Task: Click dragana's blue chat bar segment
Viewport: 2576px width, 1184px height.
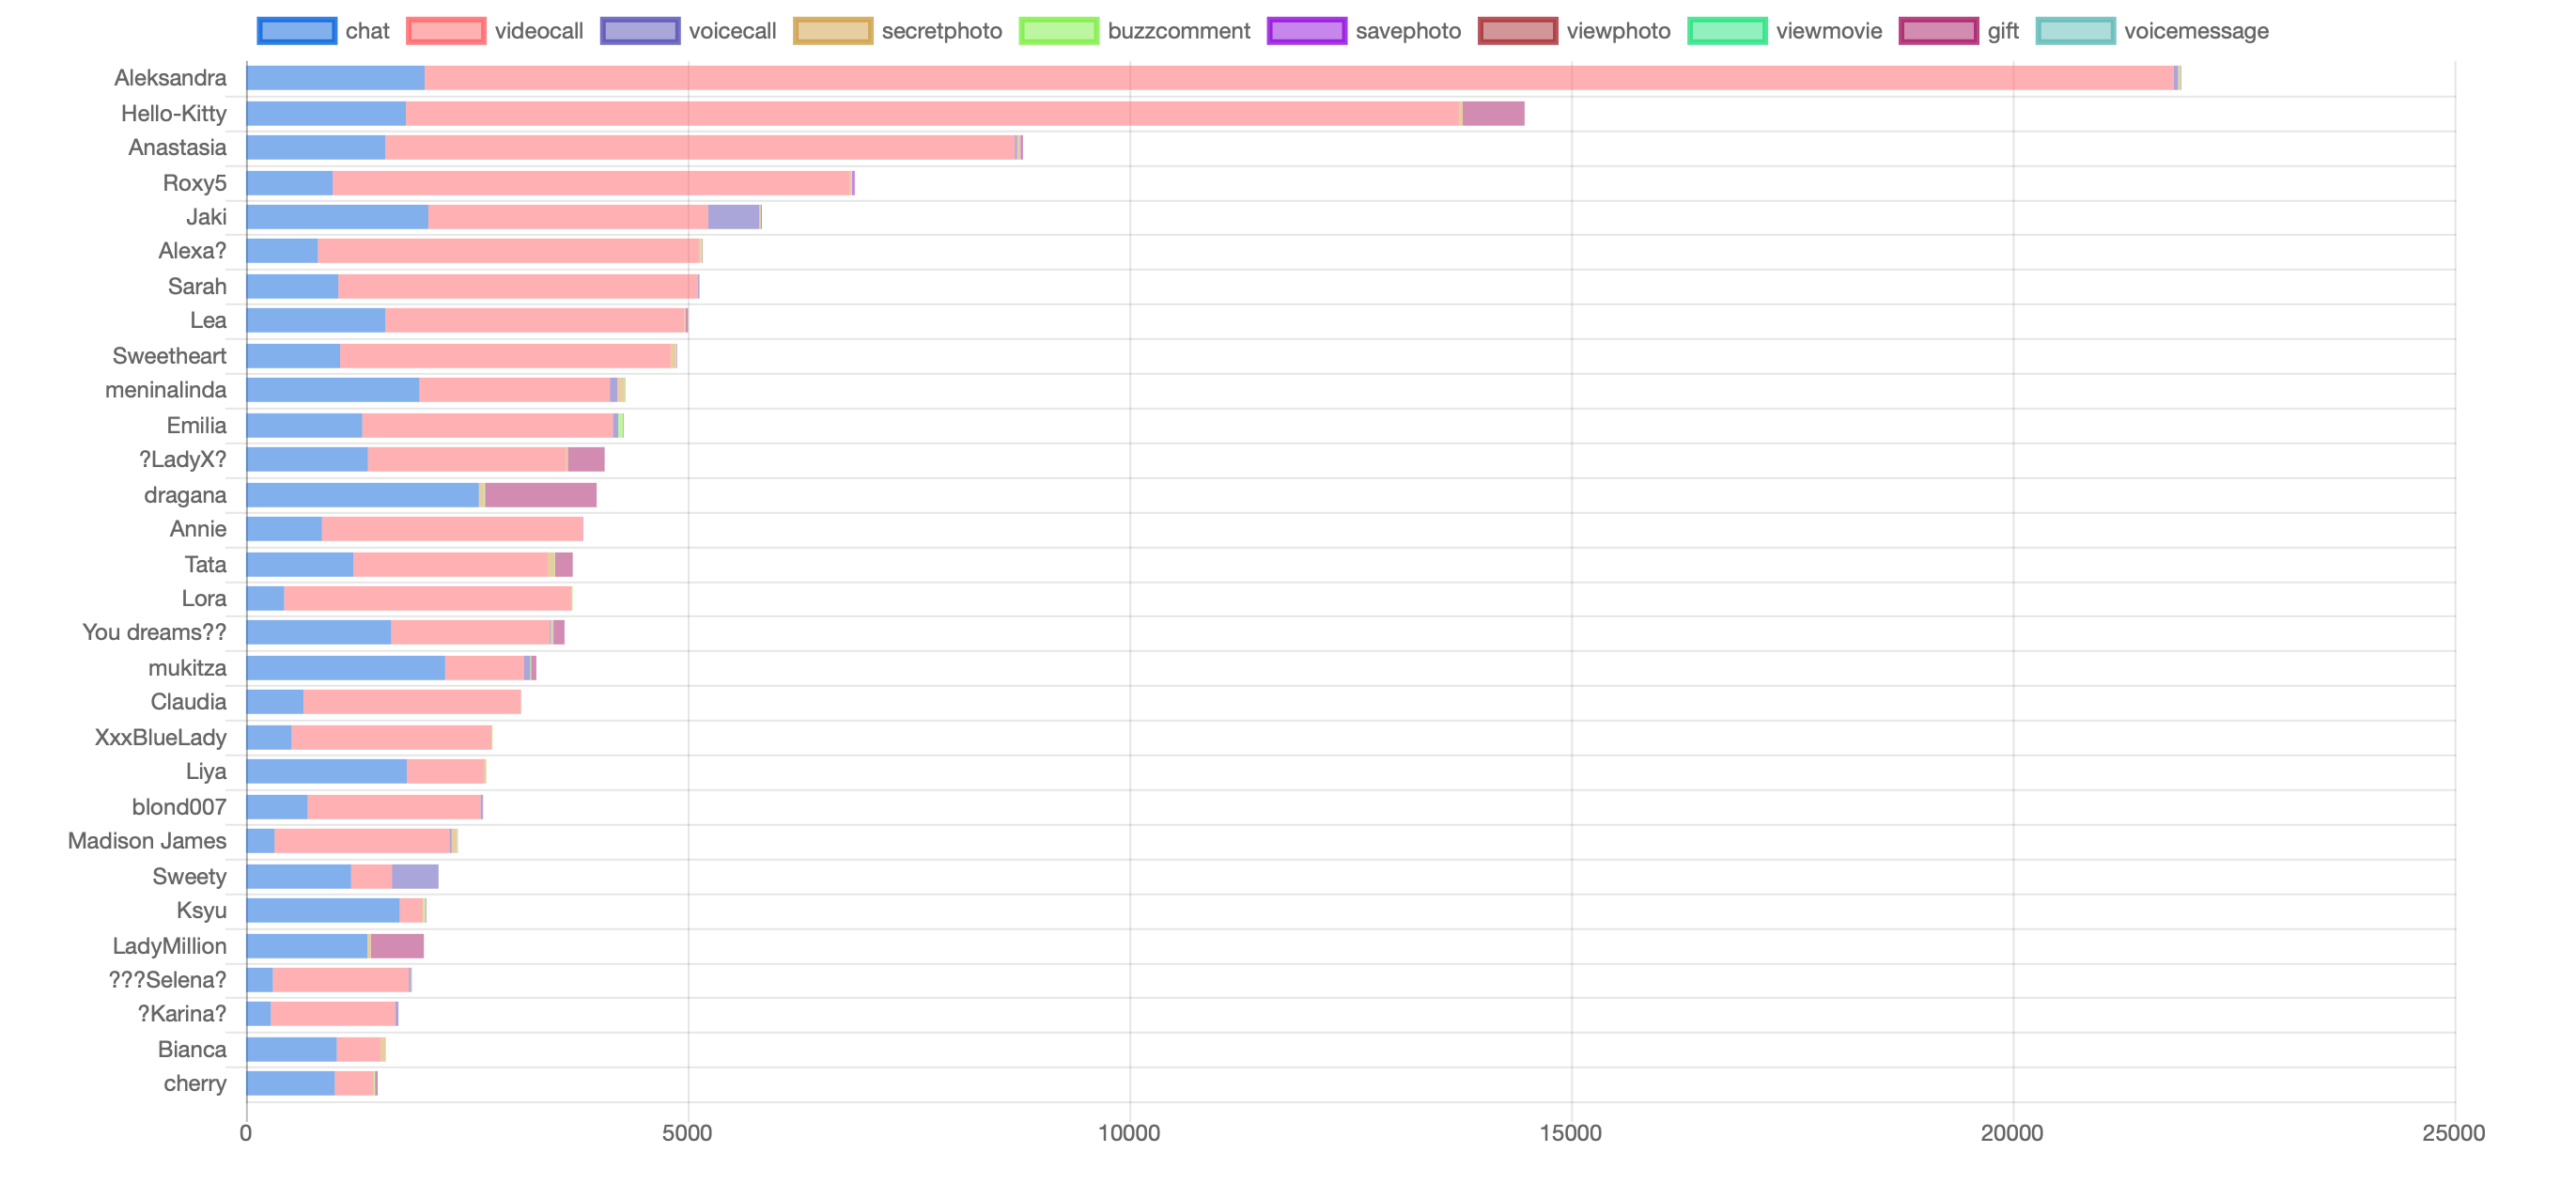Action: point(363,495)
